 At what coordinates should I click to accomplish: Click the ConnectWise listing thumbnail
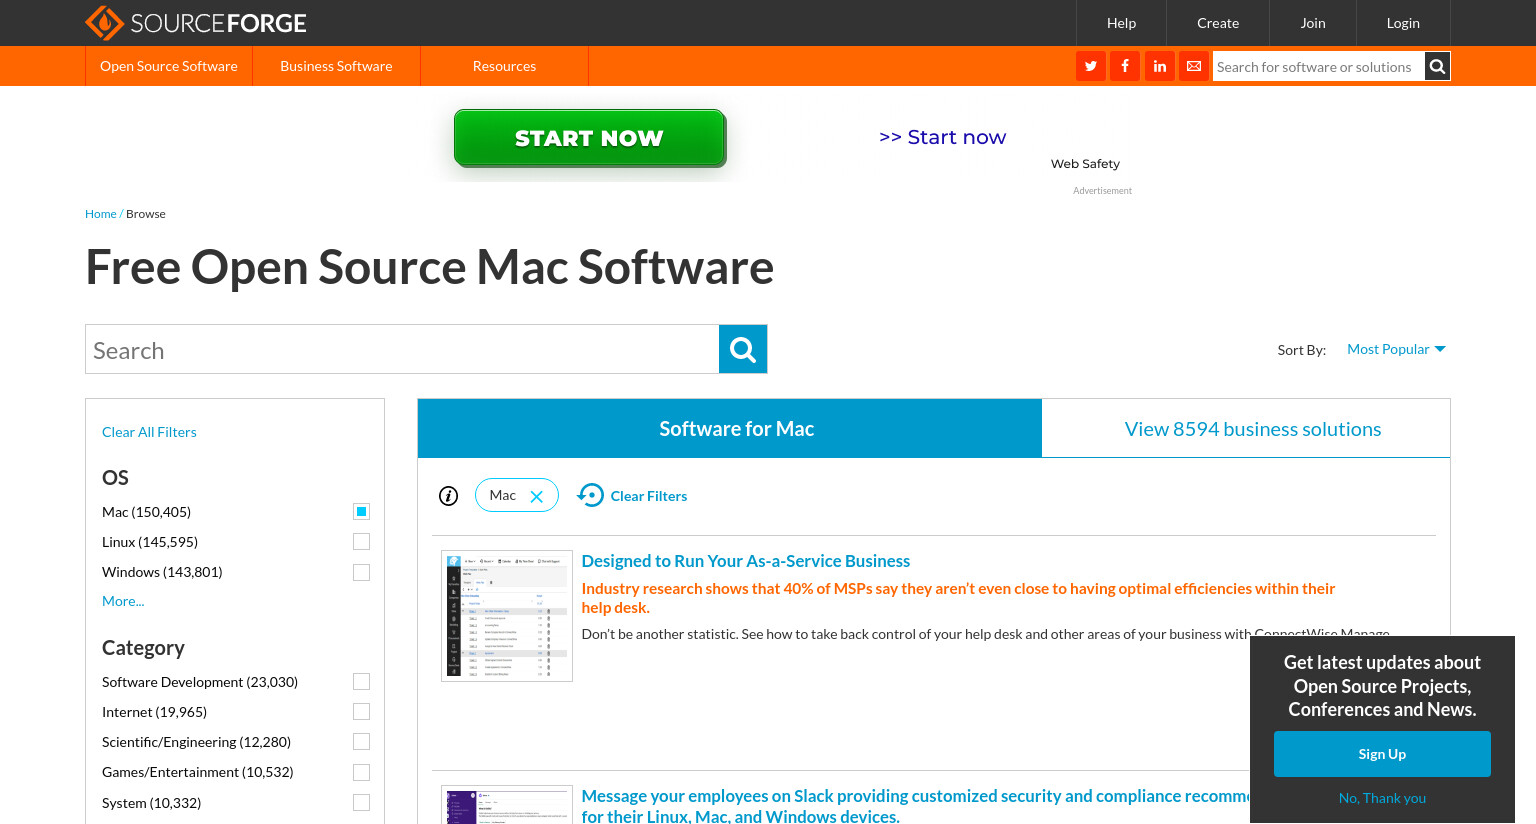[x=507, y=616]
